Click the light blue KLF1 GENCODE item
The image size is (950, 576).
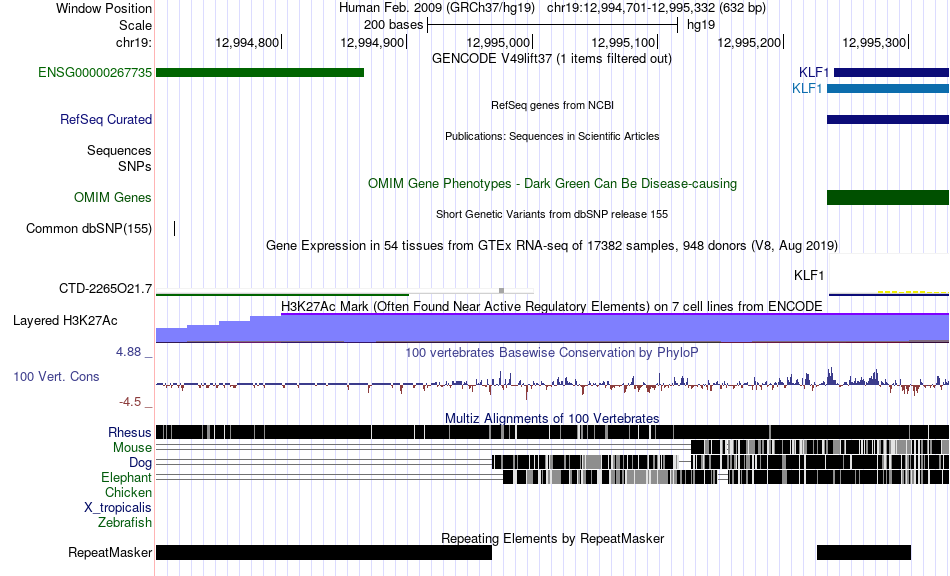(x=888, y=88)
